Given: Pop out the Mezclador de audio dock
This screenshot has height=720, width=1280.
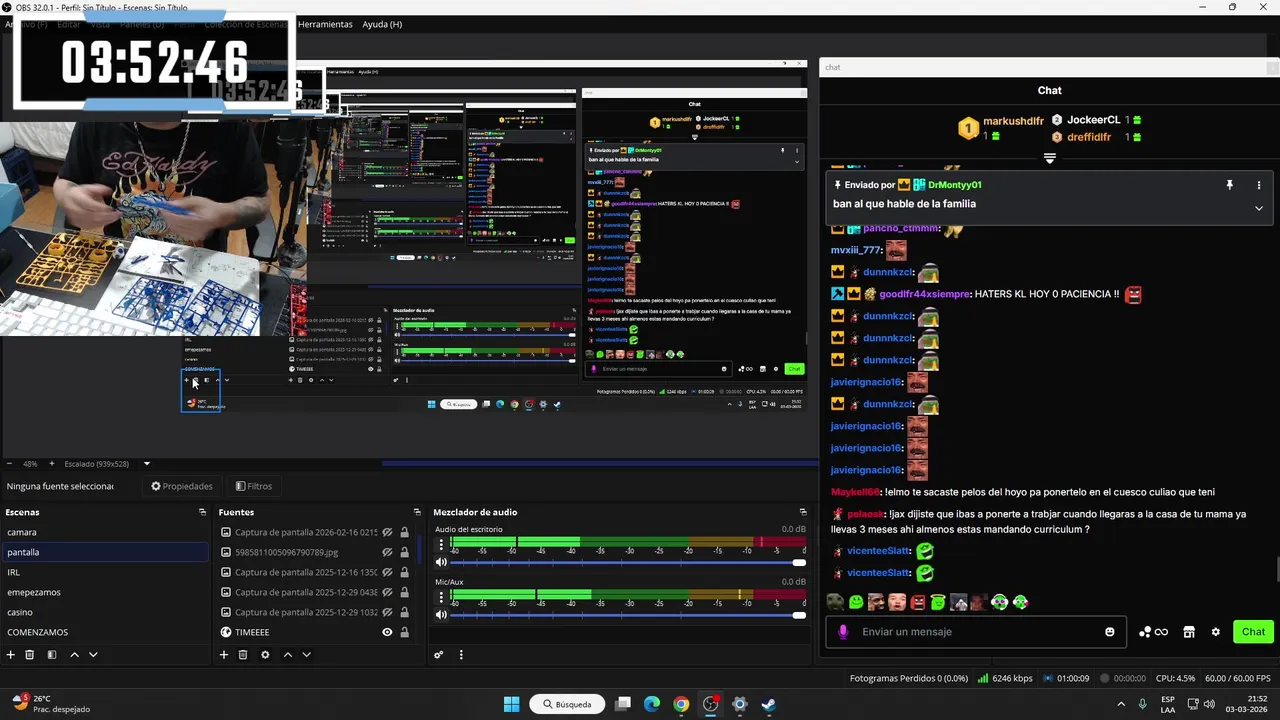Looking at the screenshot, I should click(x=803, y=512).
